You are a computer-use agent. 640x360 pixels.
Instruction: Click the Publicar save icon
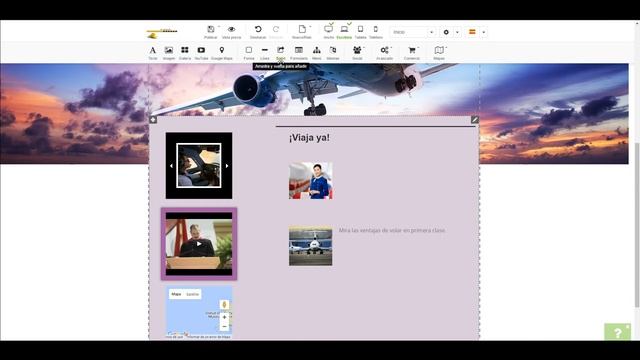(x=211, y=29)
